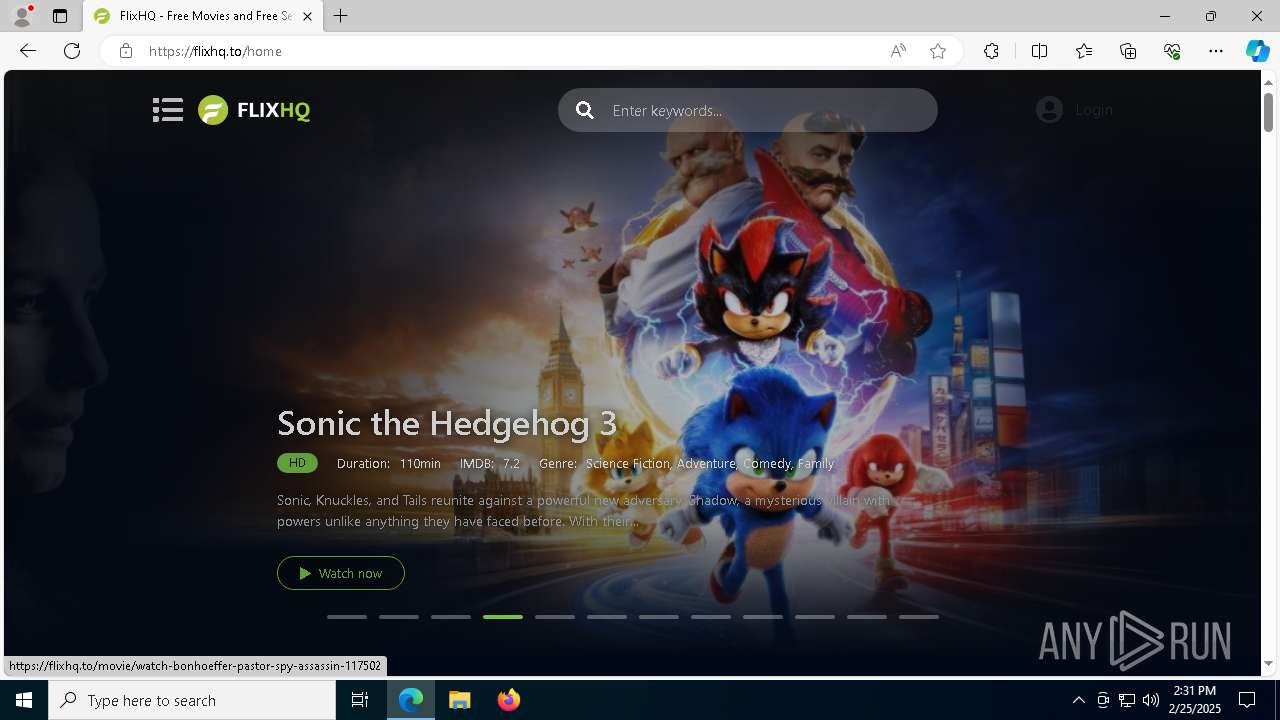Click the Edge taskbar icon
The height and width of the screenshot is (720, 1280).
coord(411,700)
